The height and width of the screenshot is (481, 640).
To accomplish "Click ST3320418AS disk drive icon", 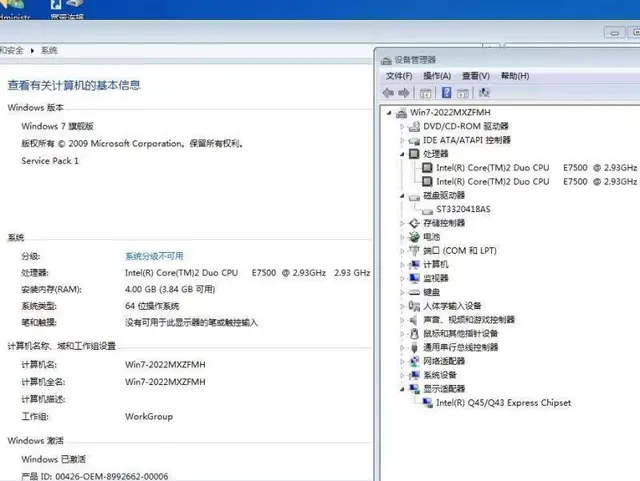I will (x=427, y=211).
